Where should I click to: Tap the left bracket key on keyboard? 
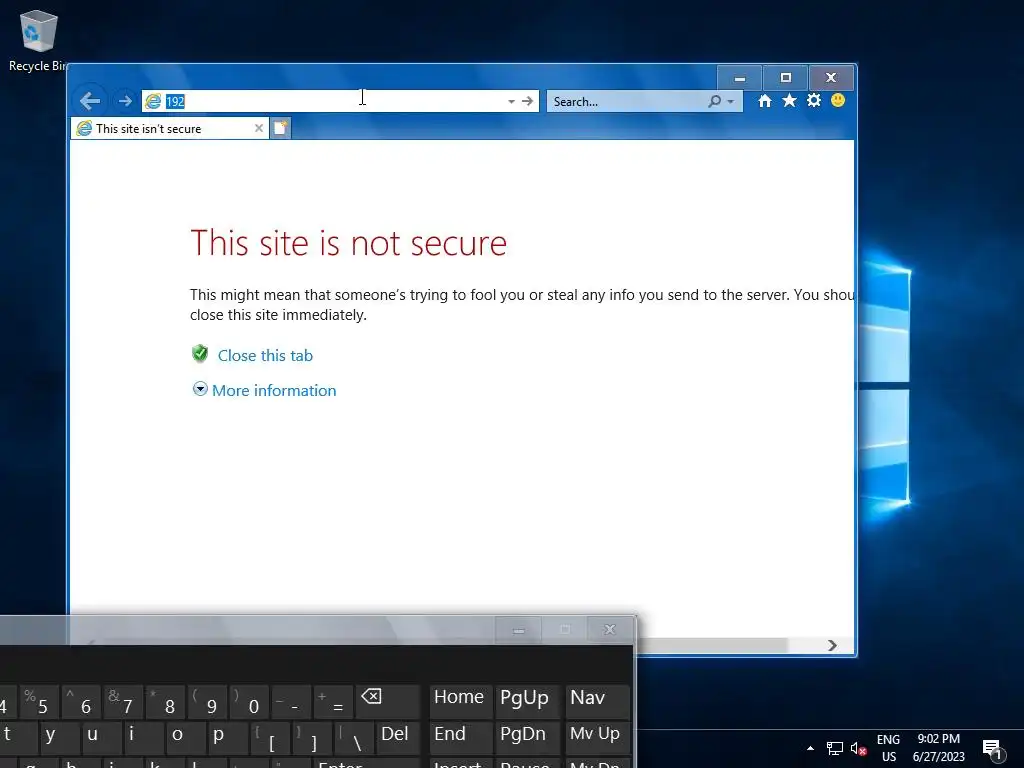(270, 737)
